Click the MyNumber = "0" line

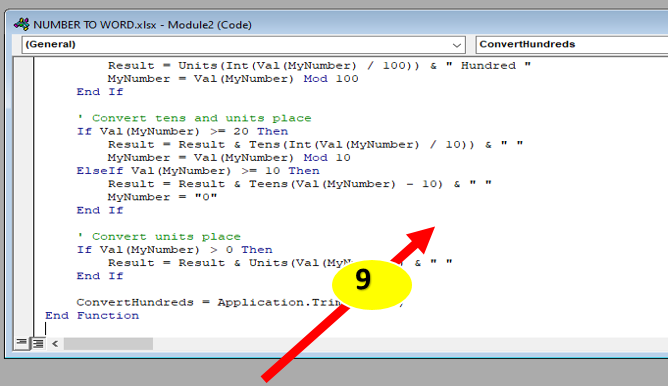(162, 197)
